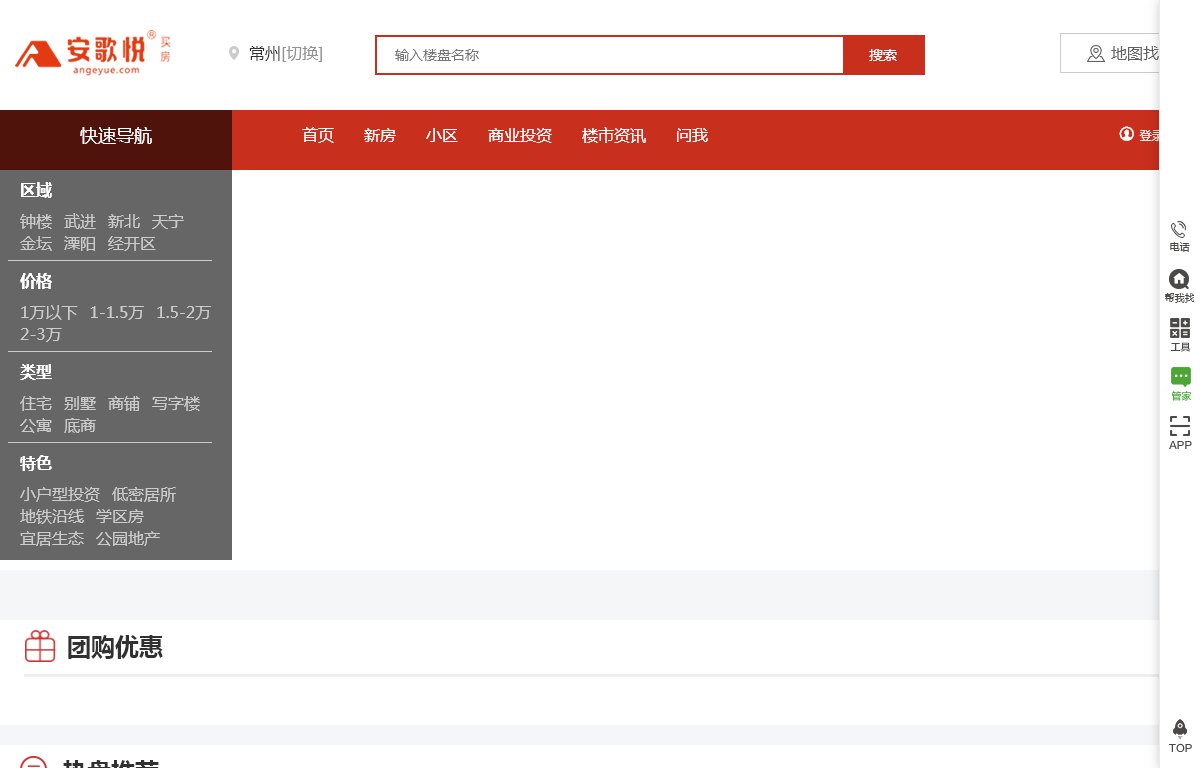Click the 安歌悦 logo
The image size is (1200, 768).
tap(93, 53)
